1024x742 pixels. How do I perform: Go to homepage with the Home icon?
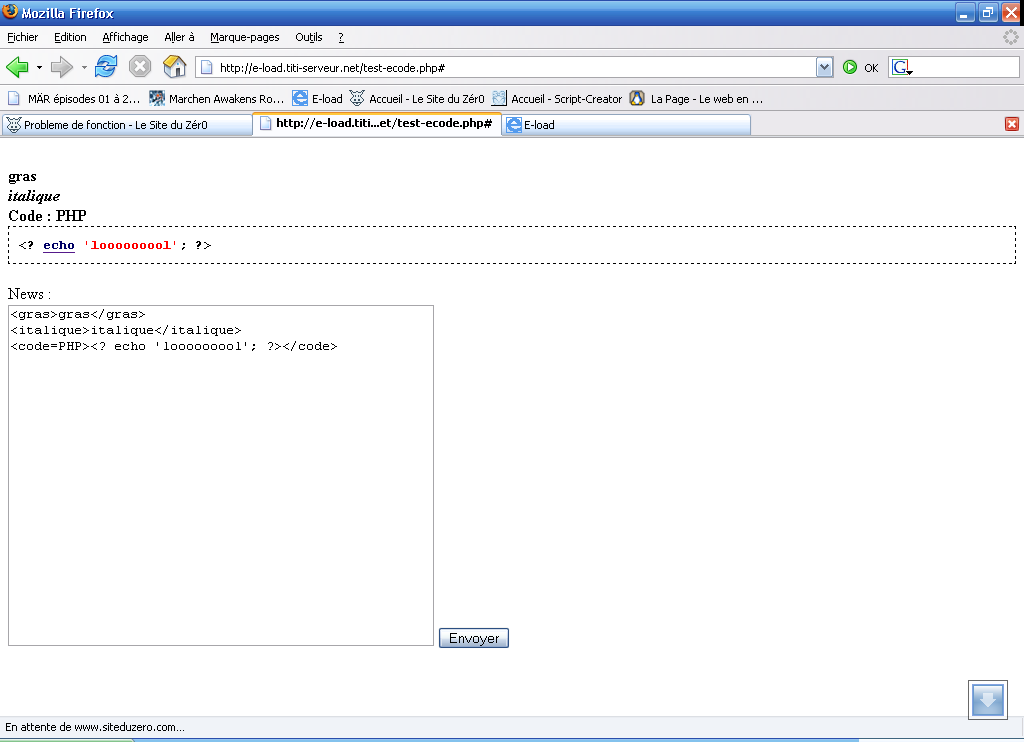(x=174, y=66)
